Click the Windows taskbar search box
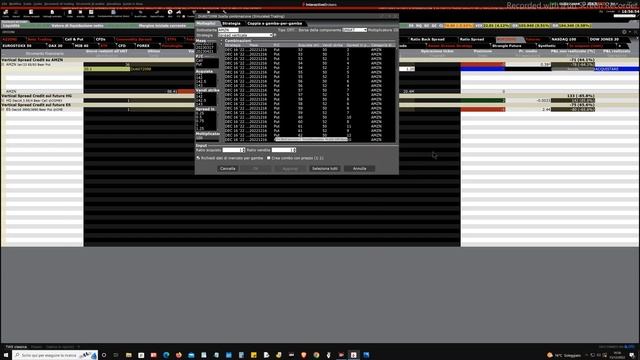 tap(55, 355)
